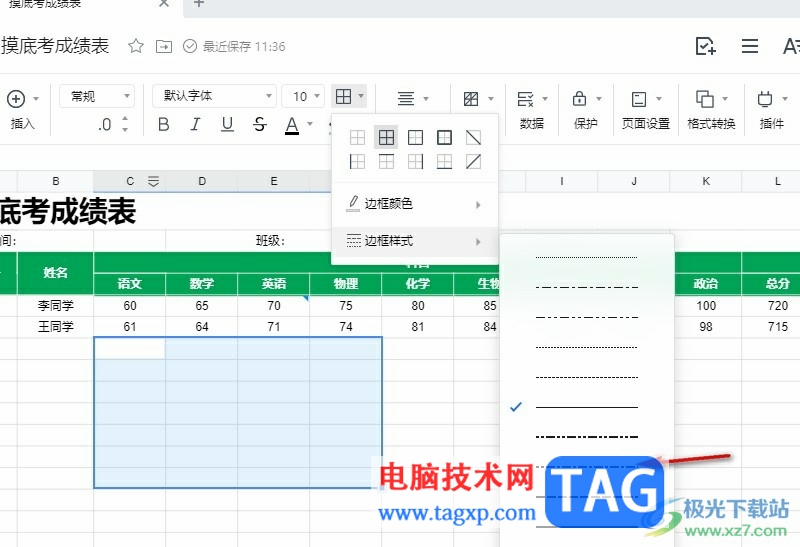Click the cell fill pattern icon

(x=471, y=98)
